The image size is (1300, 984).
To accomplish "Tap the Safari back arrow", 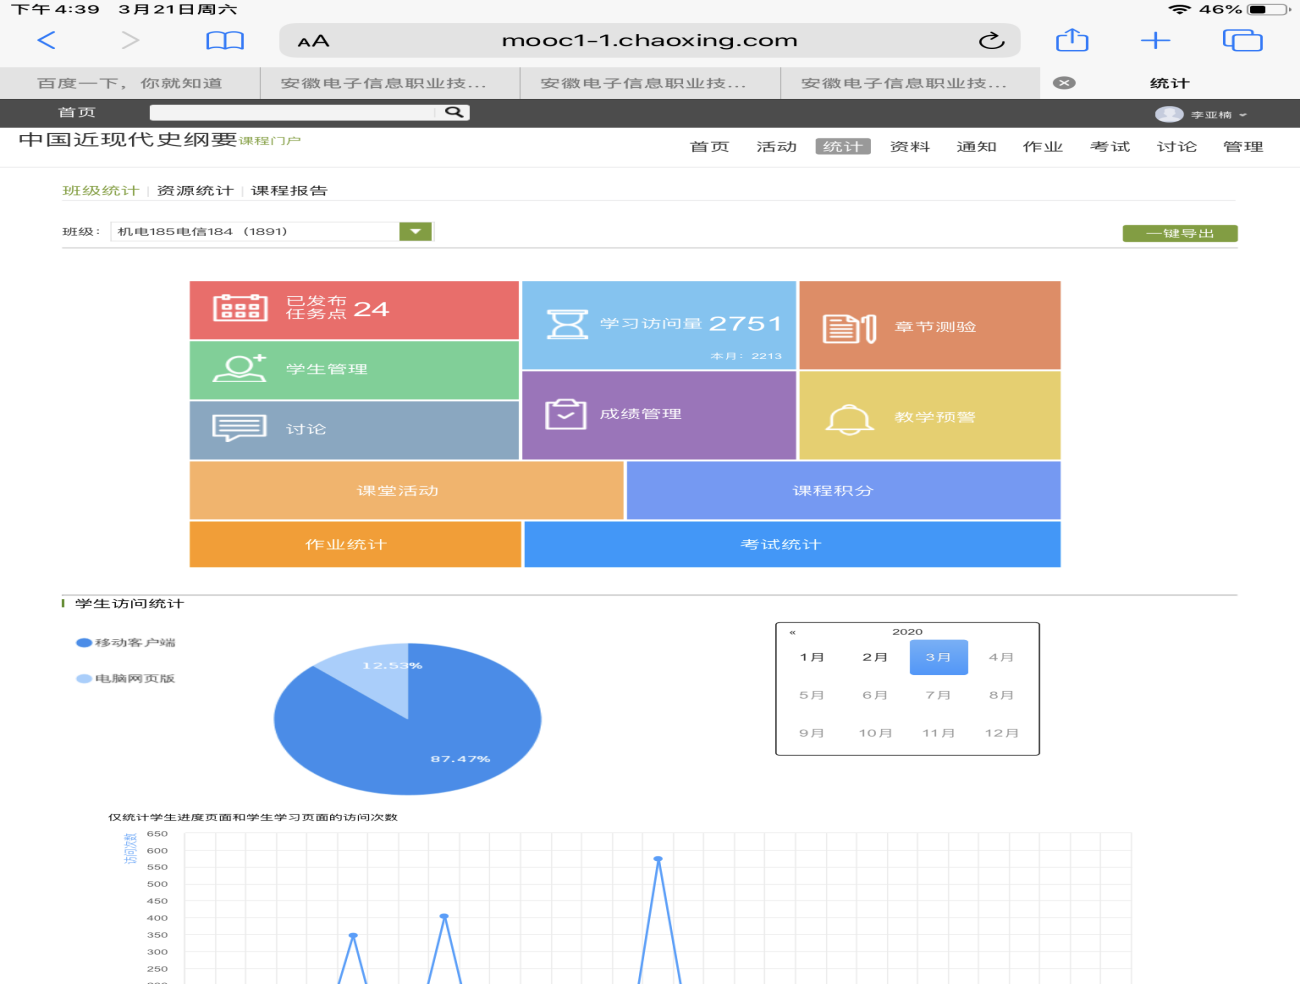I will 46,40.
